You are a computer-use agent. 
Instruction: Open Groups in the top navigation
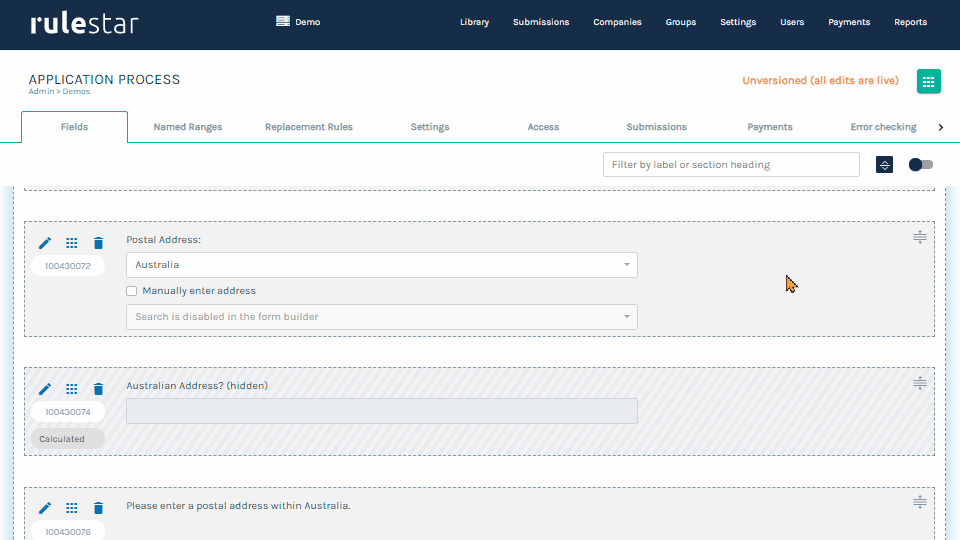(x=681, y=22)
